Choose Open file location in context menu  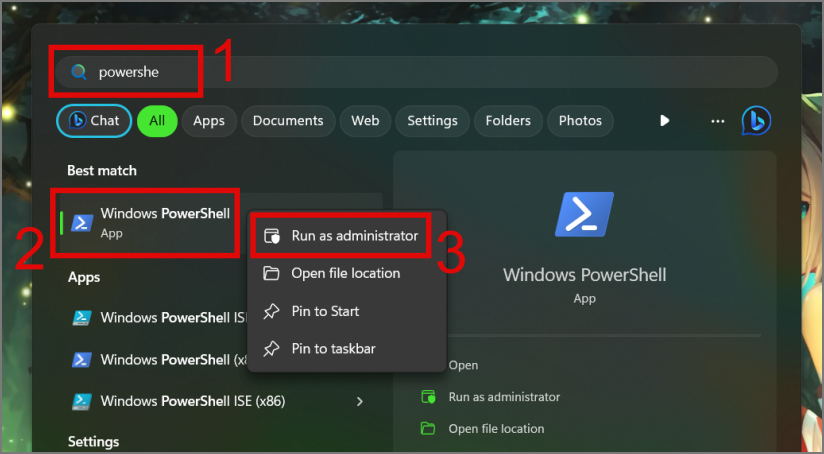click(347, 273)
